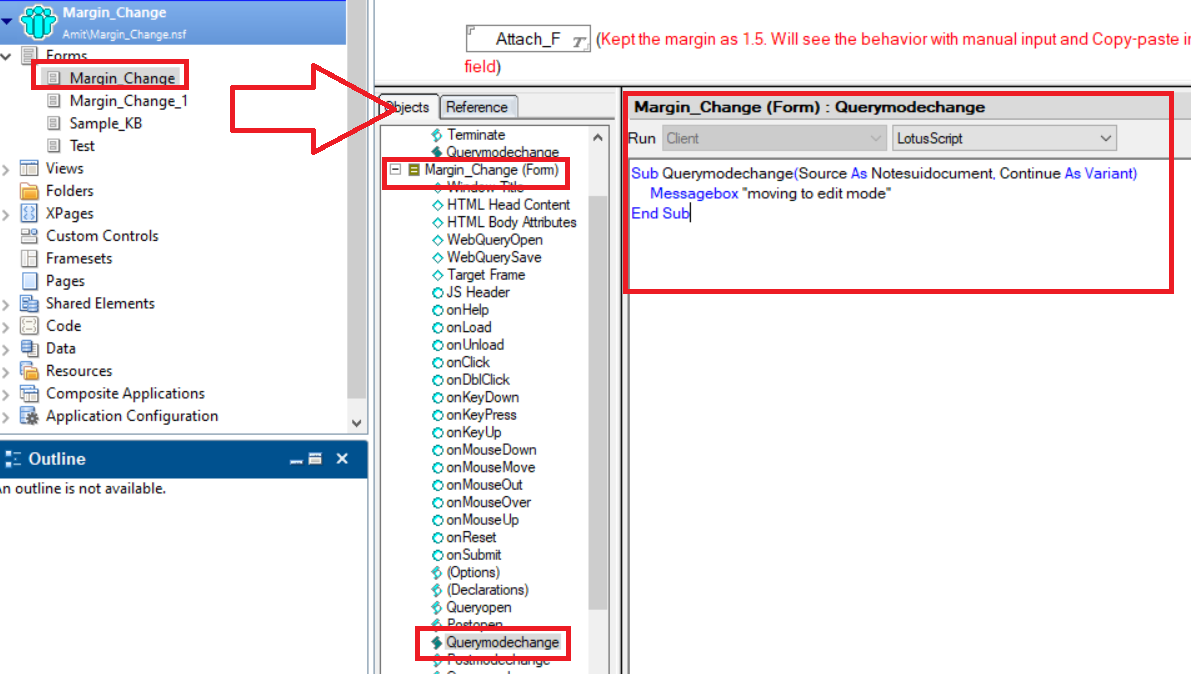Click the Attach_F field on the form
Screen dimensions: 1191x674
528,39
